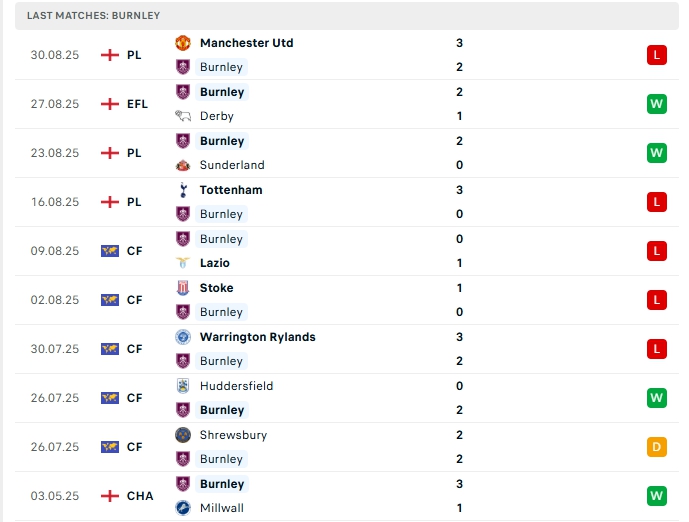689x522 pixels.
Task: Click the Huddersfield club crest icon
Action: click(183, 386)
